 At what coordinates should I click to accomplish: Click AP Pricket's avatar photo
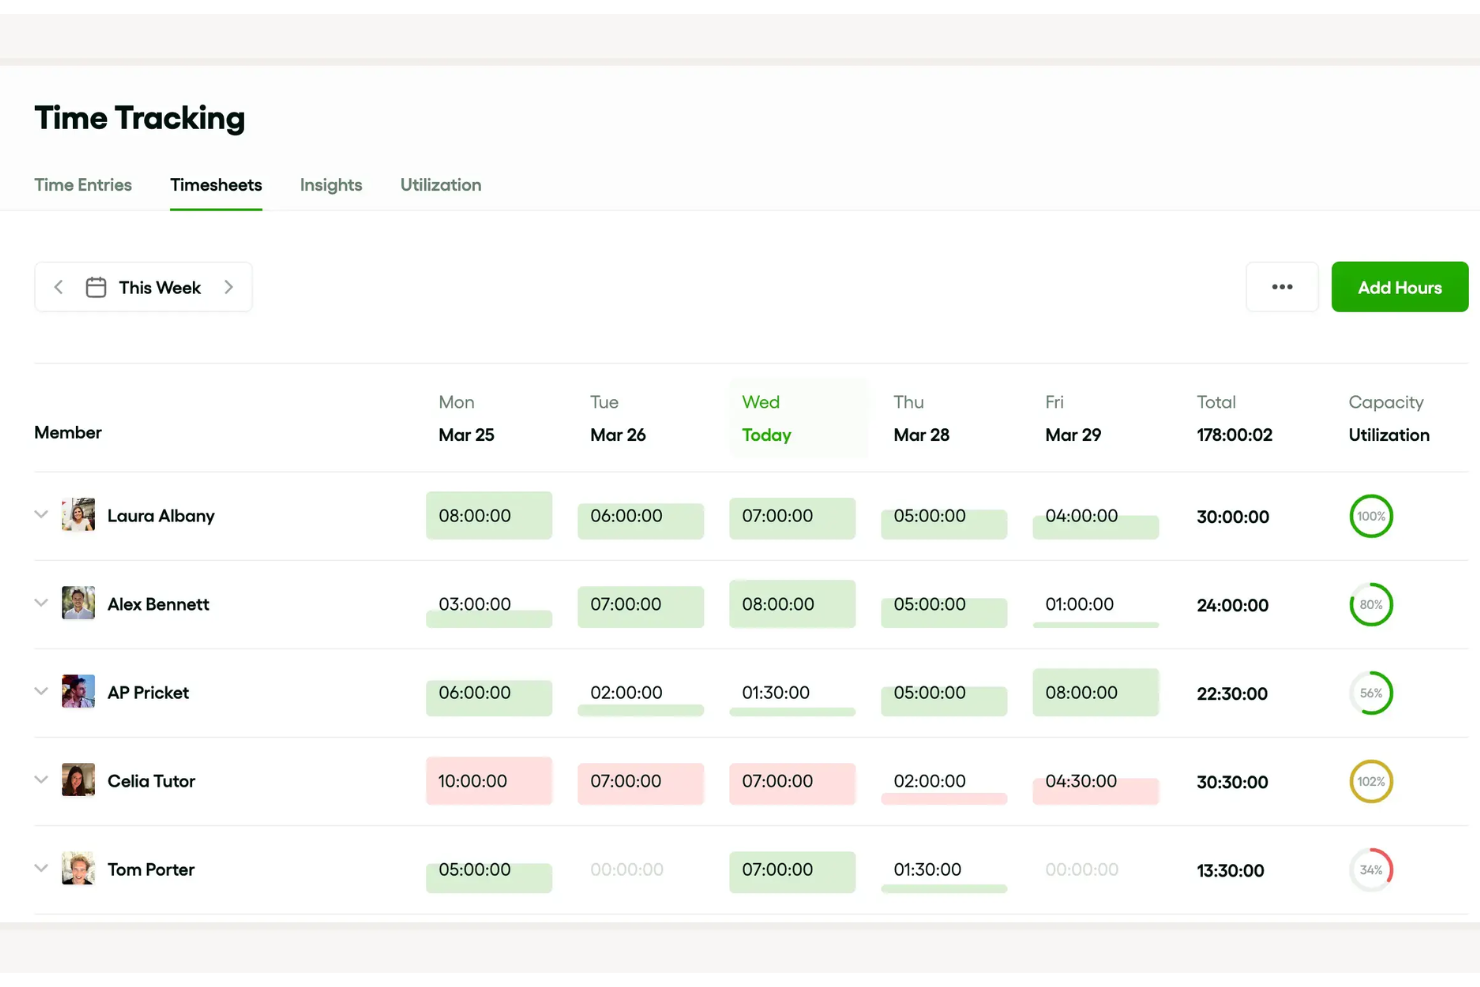click(78, 691)
